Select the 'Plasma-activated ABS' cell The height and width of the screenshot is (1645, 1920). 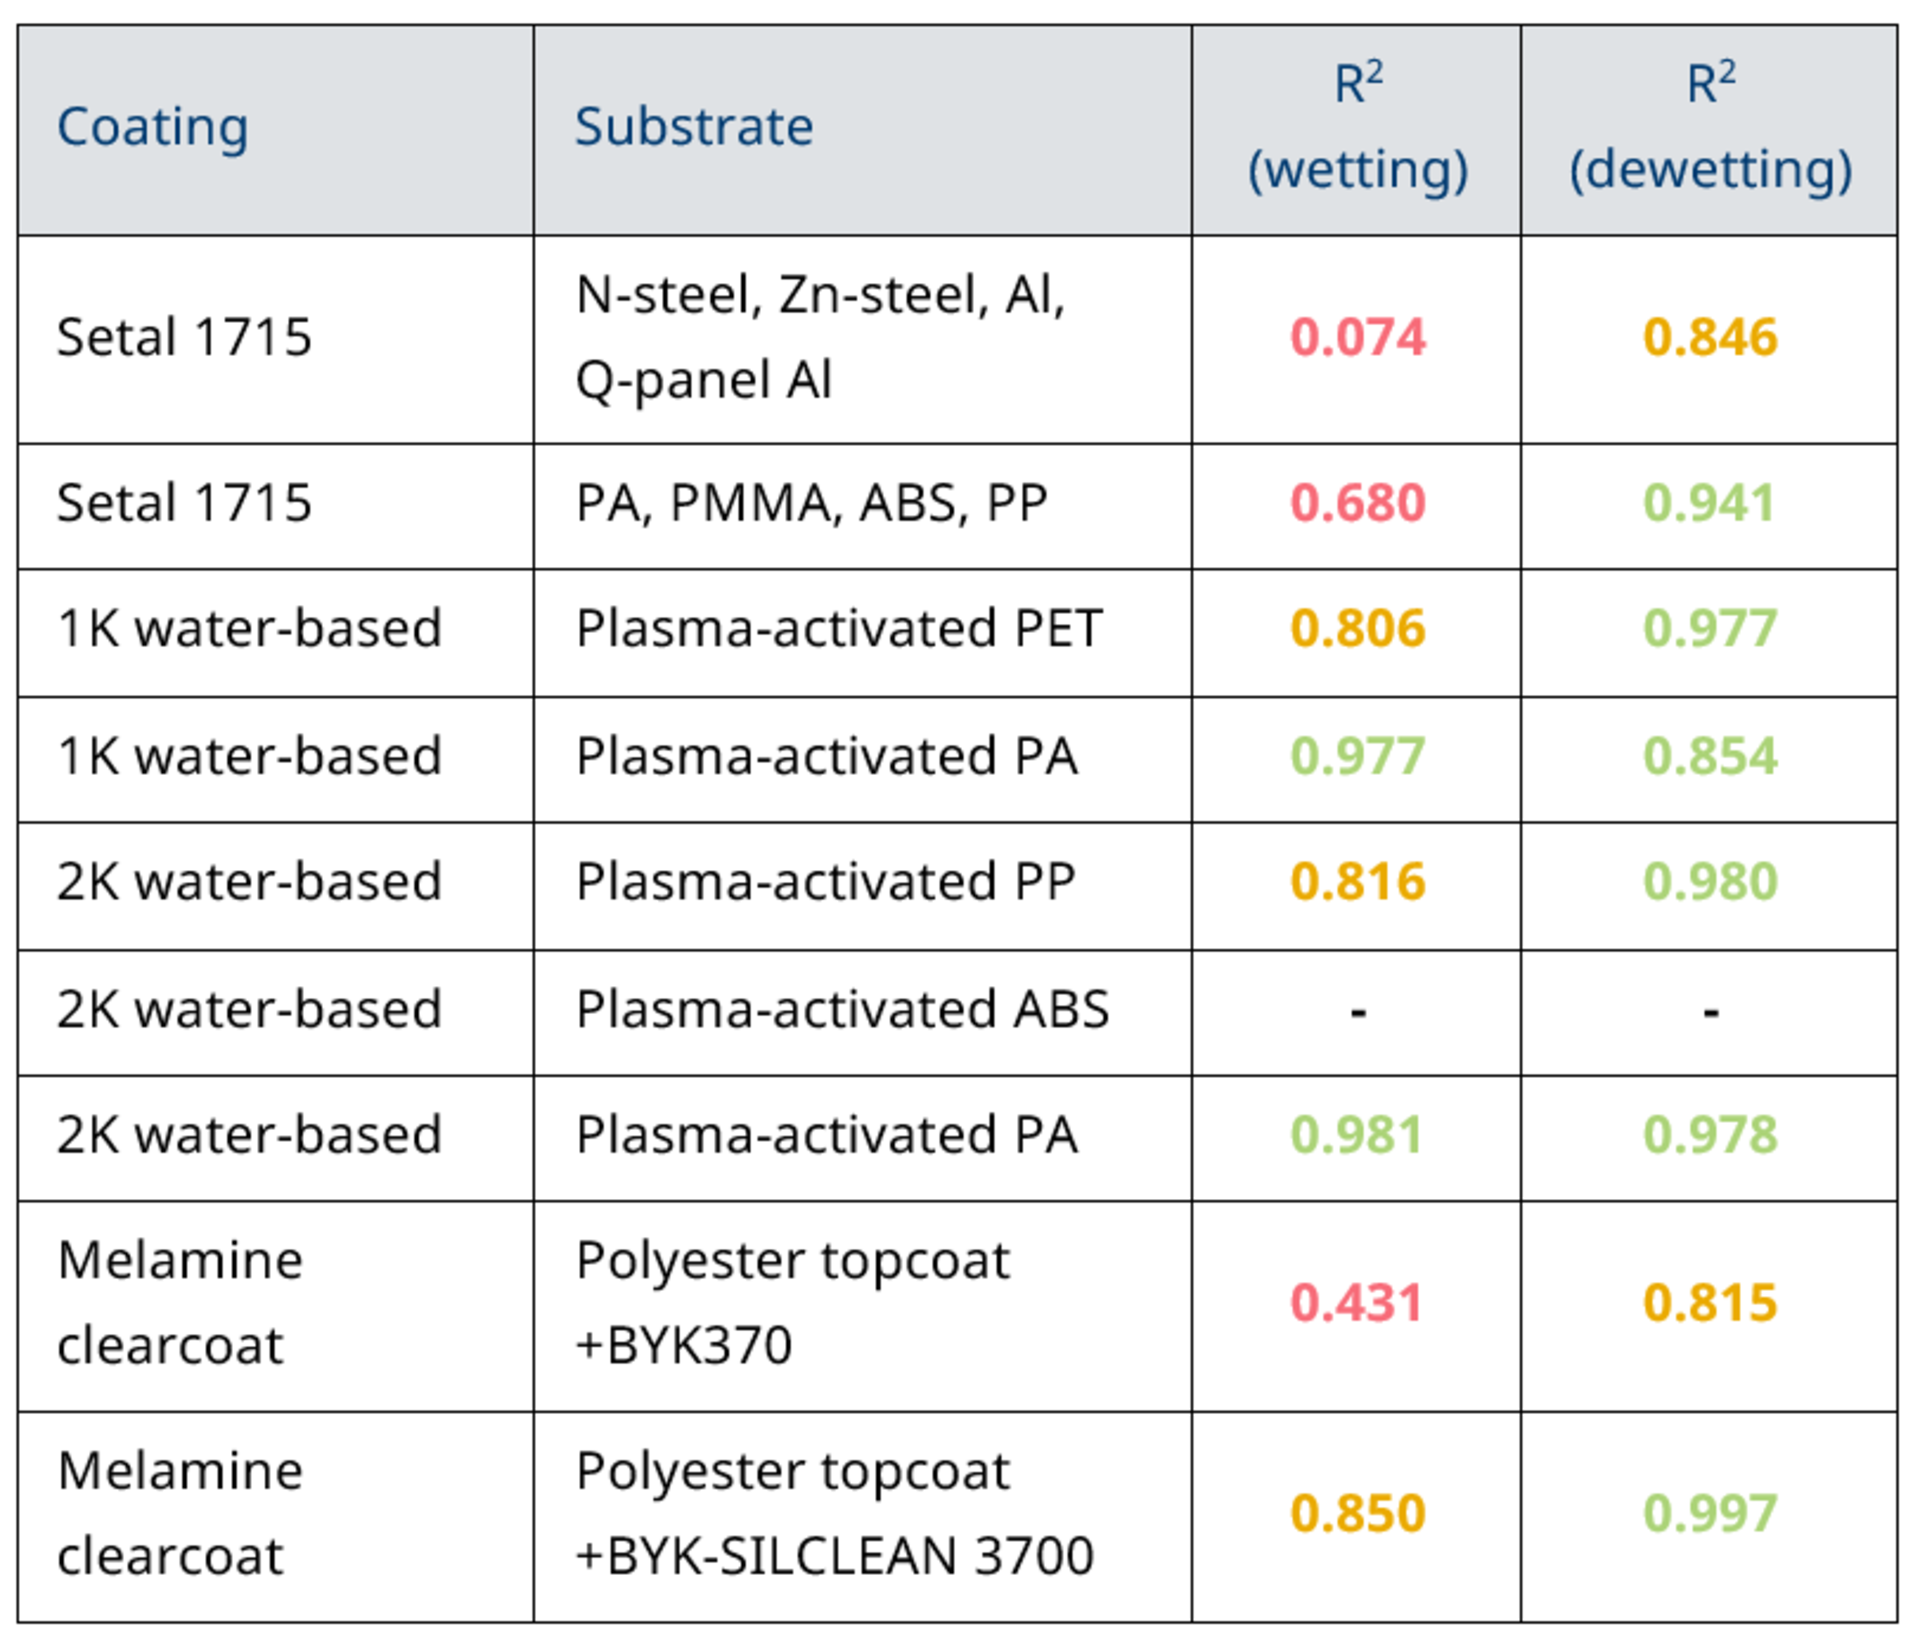pyautogui.click(x=842, y=1009)
